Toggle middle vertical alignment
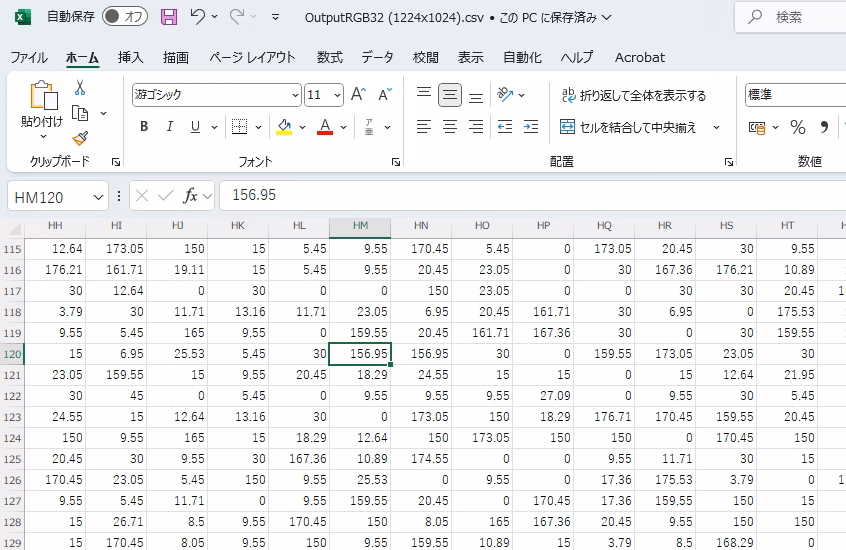Screen dimensions: 846x550 450,95
